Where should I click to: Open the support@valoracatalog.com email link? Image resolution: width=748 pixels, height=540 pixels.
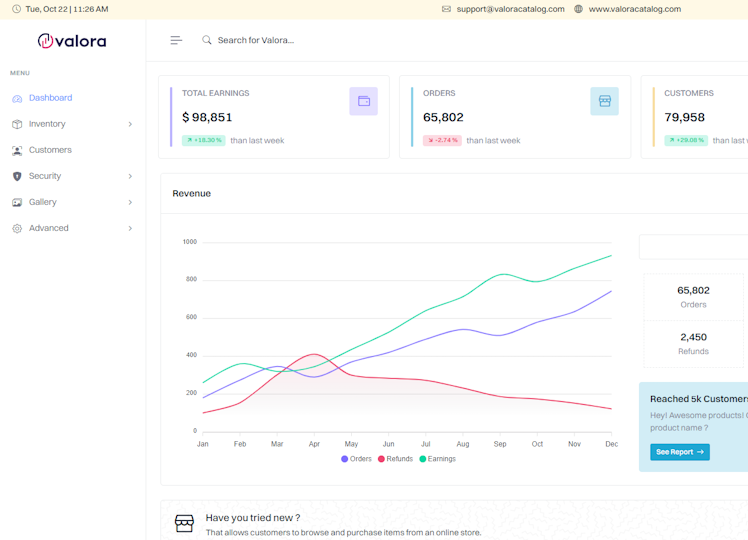pos(510,9)
